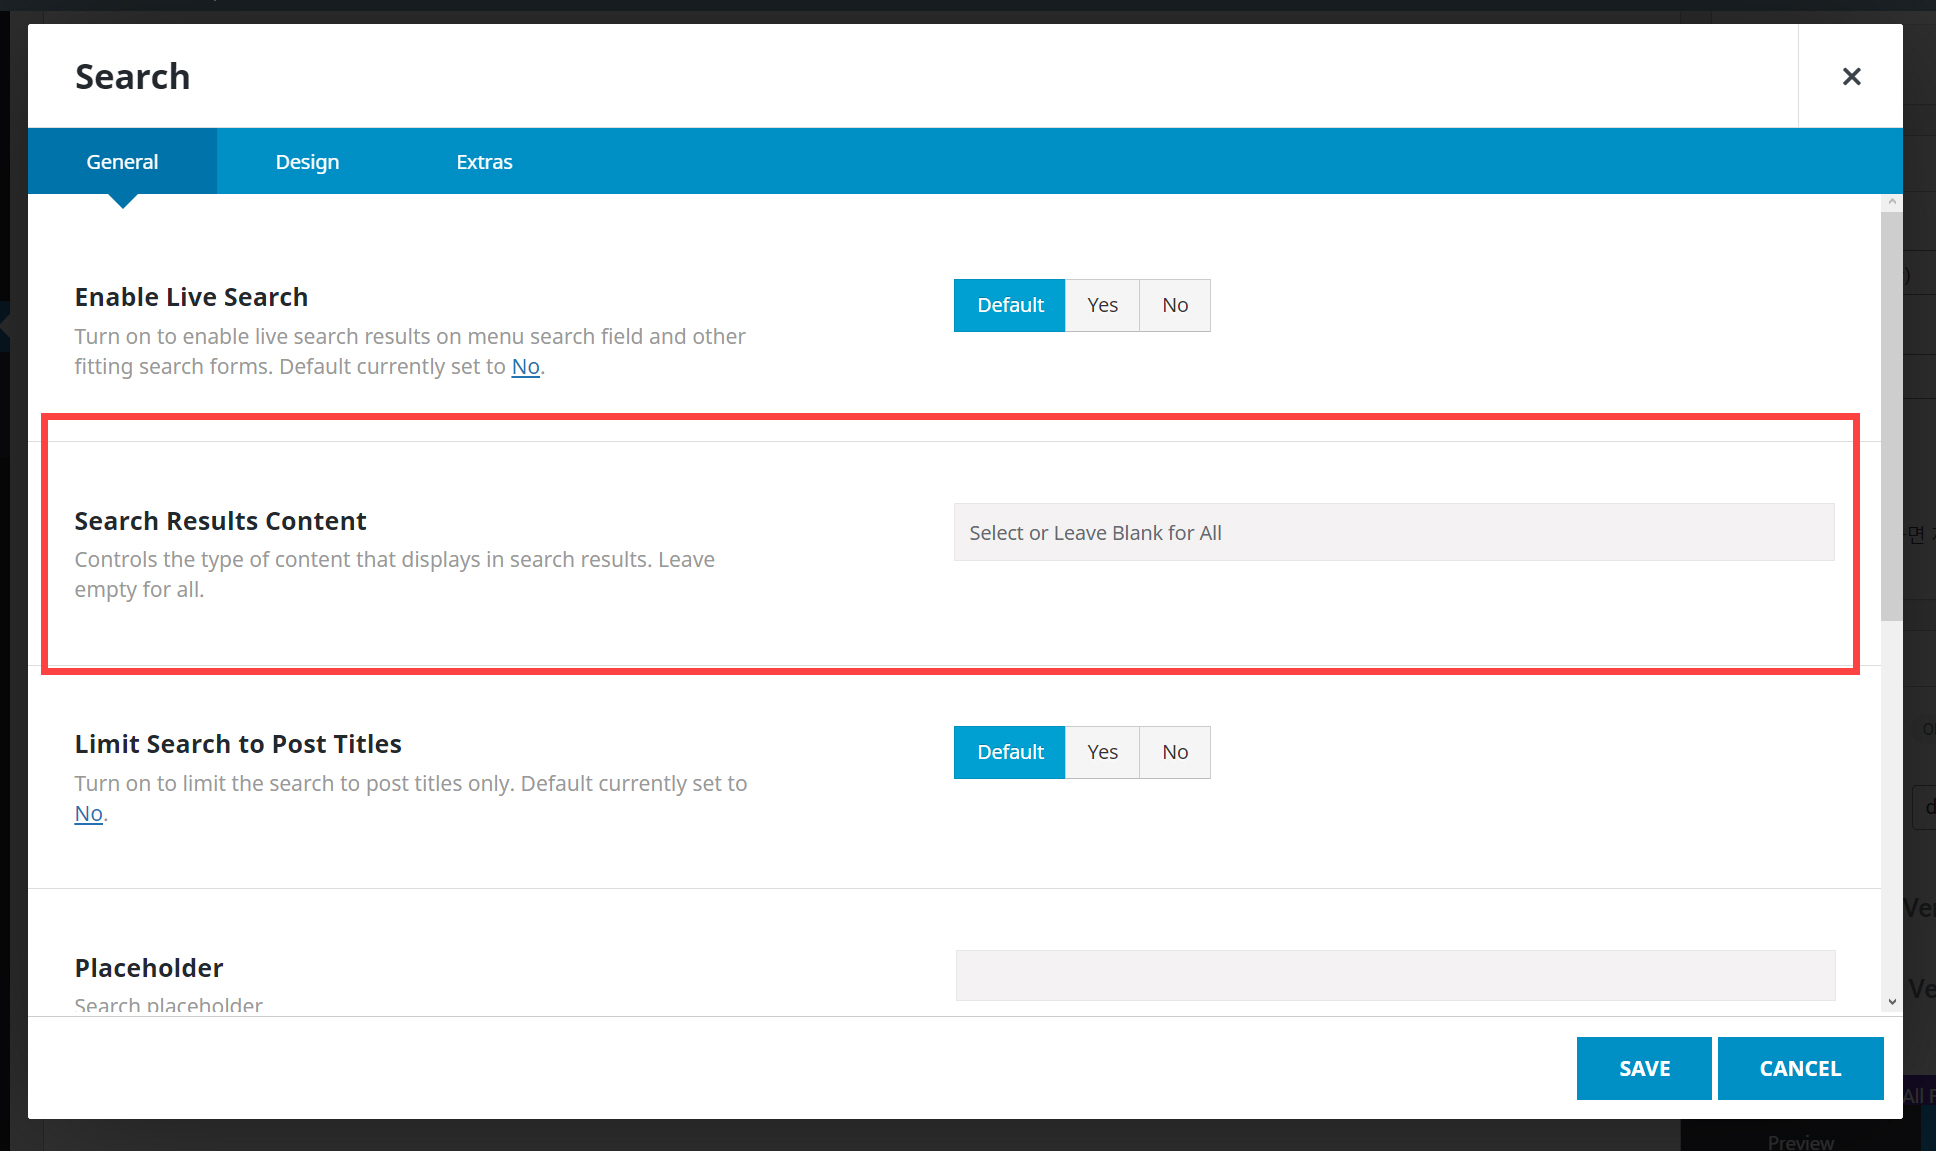Viewport: 1936px width, 1151px height.
Task: Follow No link under Limit Search description
Action: 88,814
